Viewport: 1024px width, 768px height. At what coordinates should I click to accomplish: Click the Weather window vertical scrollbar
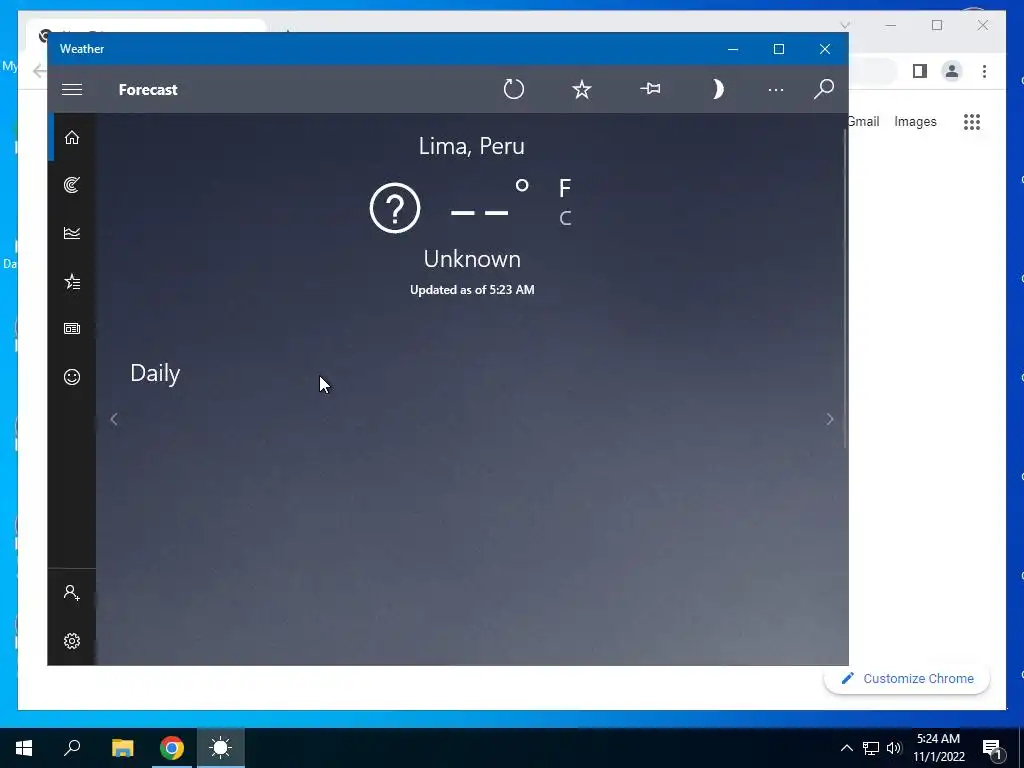pyautogui.click(x=845, y=287)
